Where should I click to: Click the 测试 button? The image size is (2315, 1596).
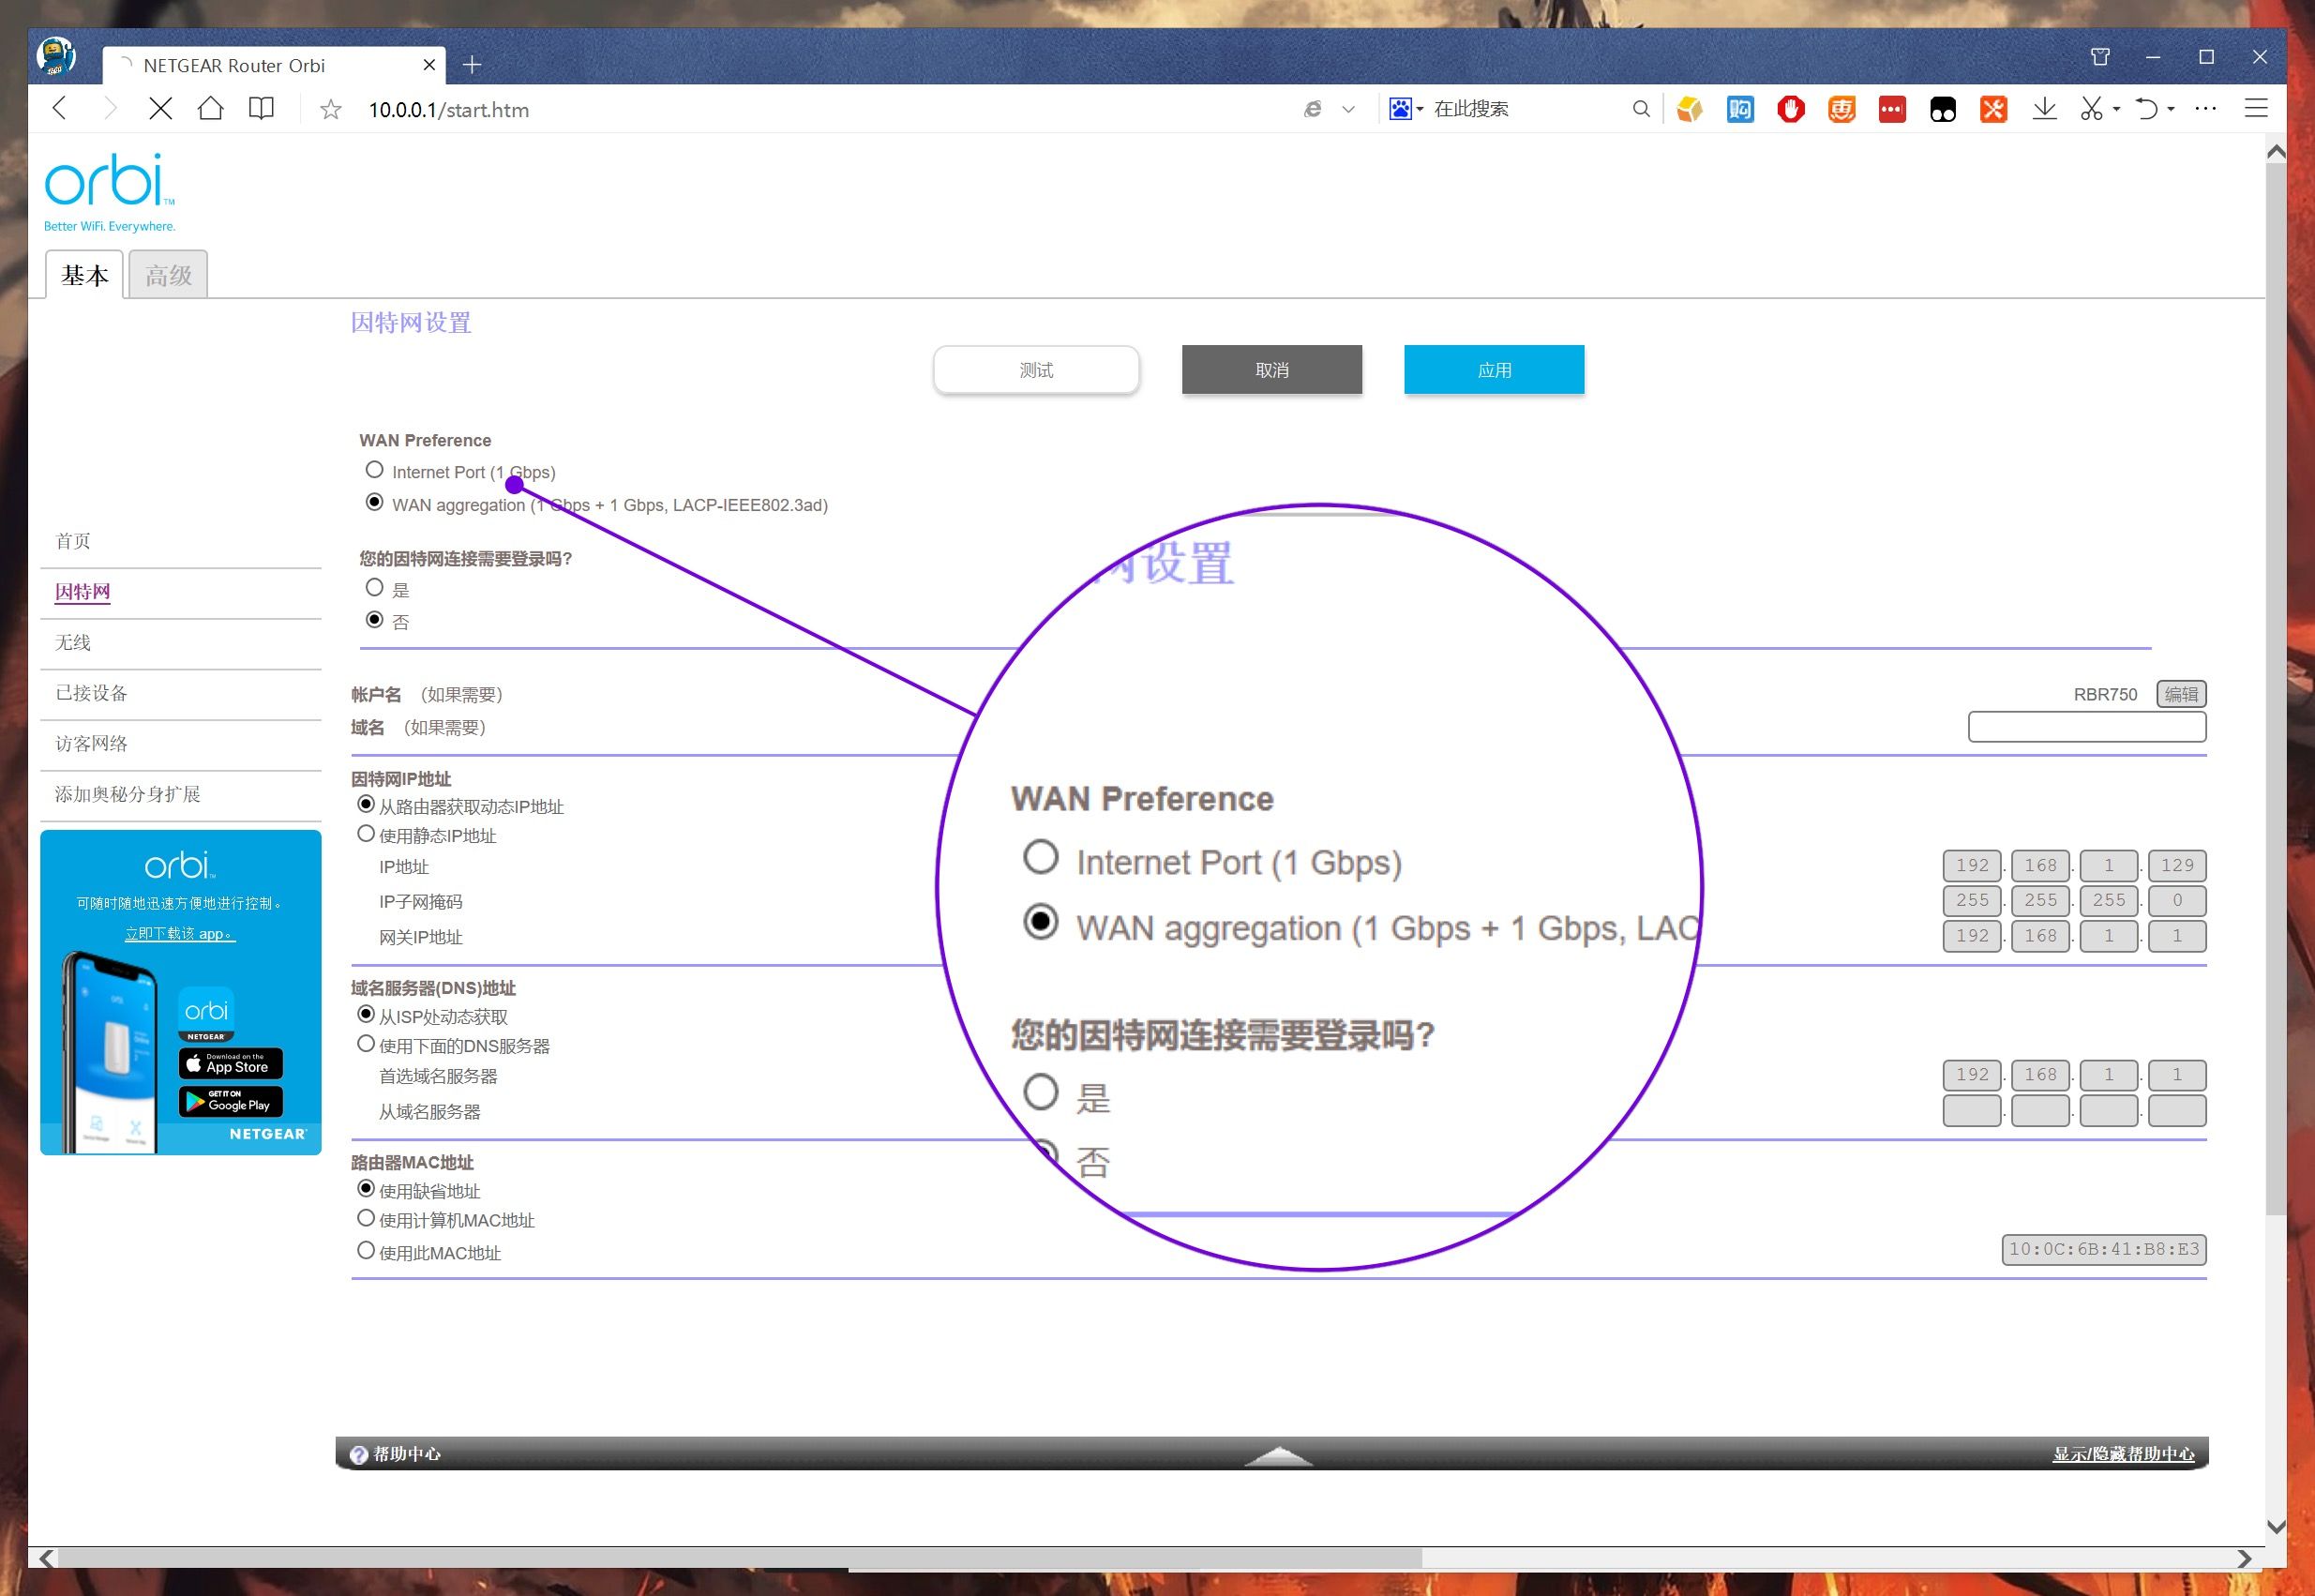[x=1036, y=370]
